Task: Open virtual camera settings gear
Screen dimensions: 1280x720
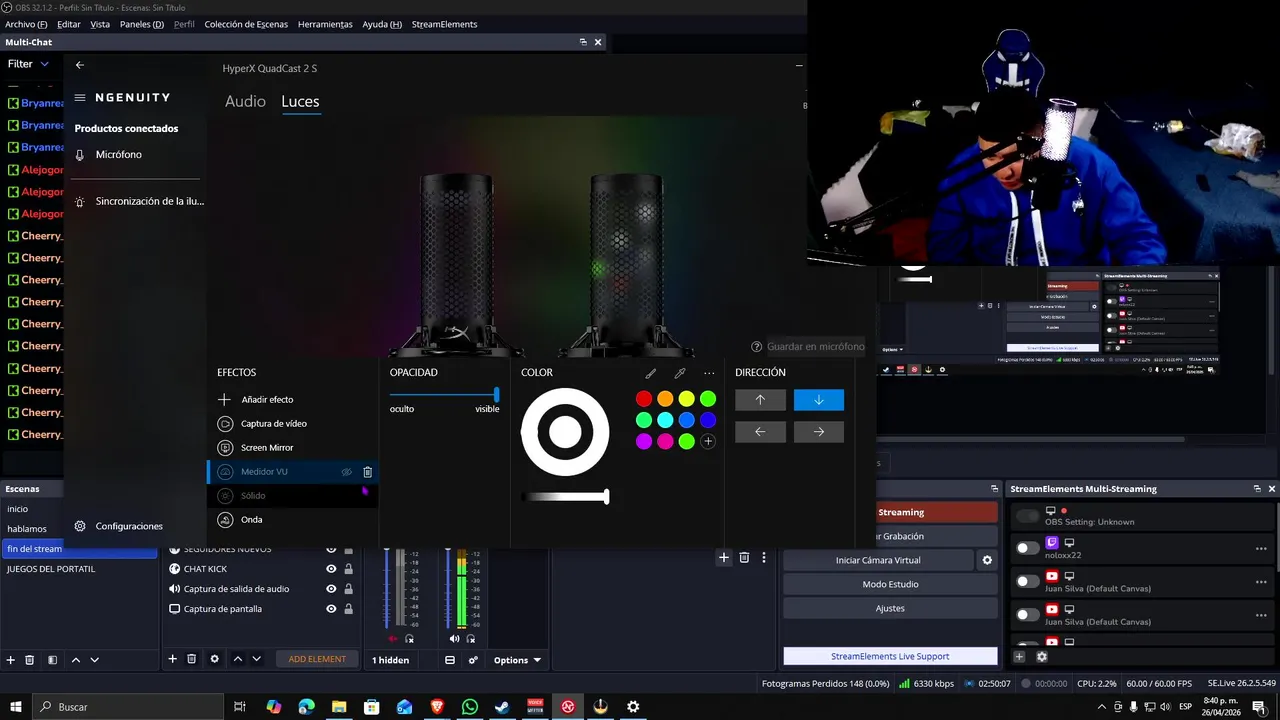Action: click(x=987, y=560)
